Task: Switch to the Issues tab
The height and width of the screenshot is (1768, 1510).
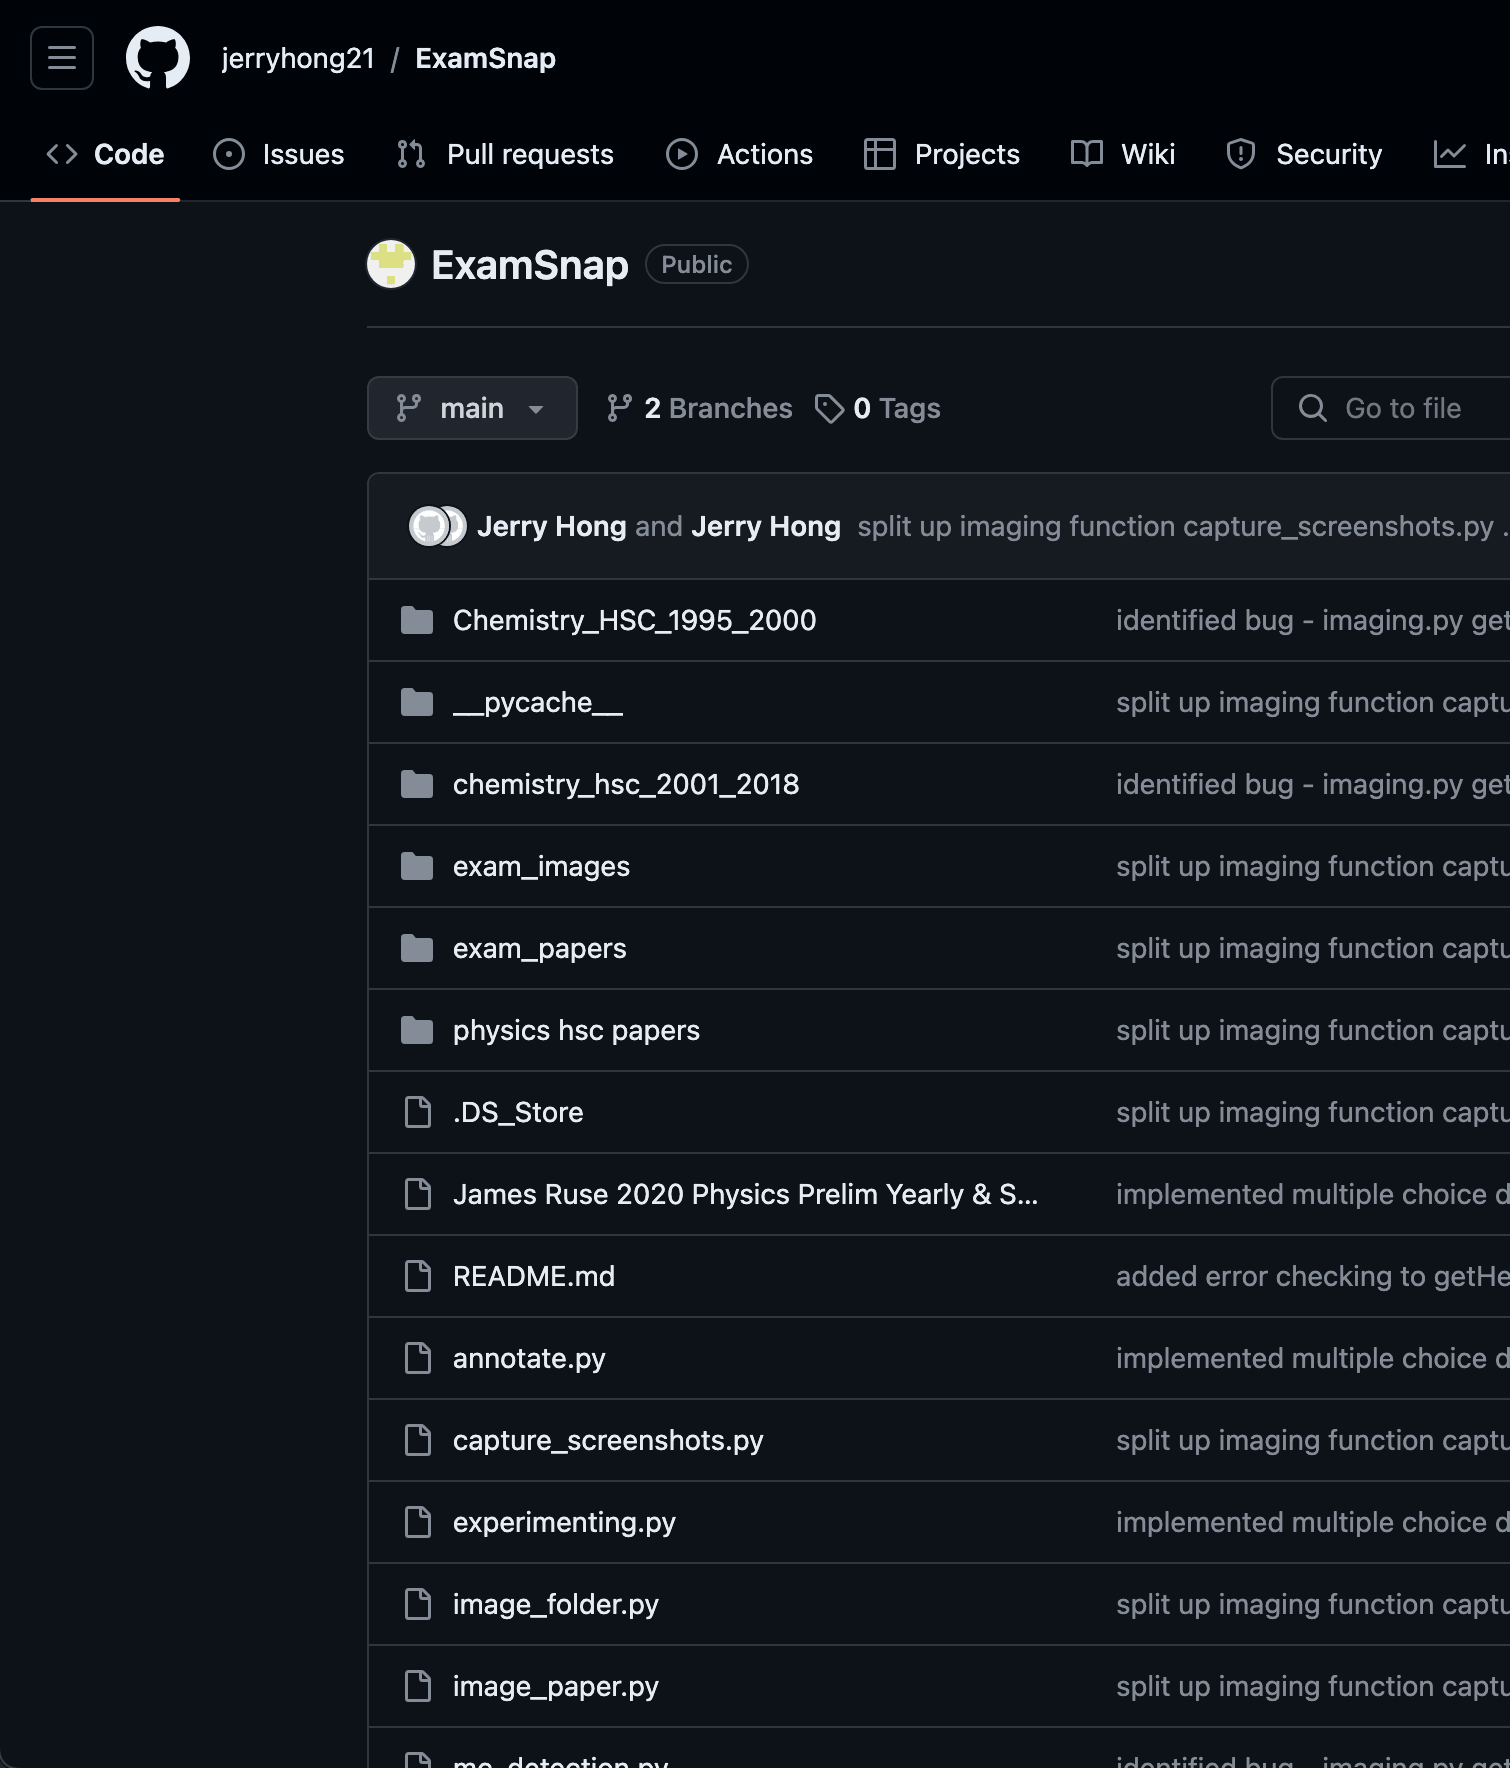Action: coord(279,154)
